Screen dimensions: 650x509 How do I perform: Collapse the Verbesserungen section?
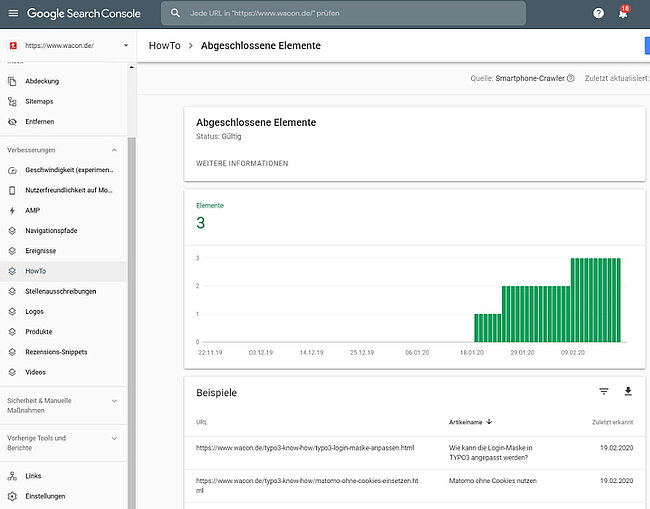[x=114, y=150]
